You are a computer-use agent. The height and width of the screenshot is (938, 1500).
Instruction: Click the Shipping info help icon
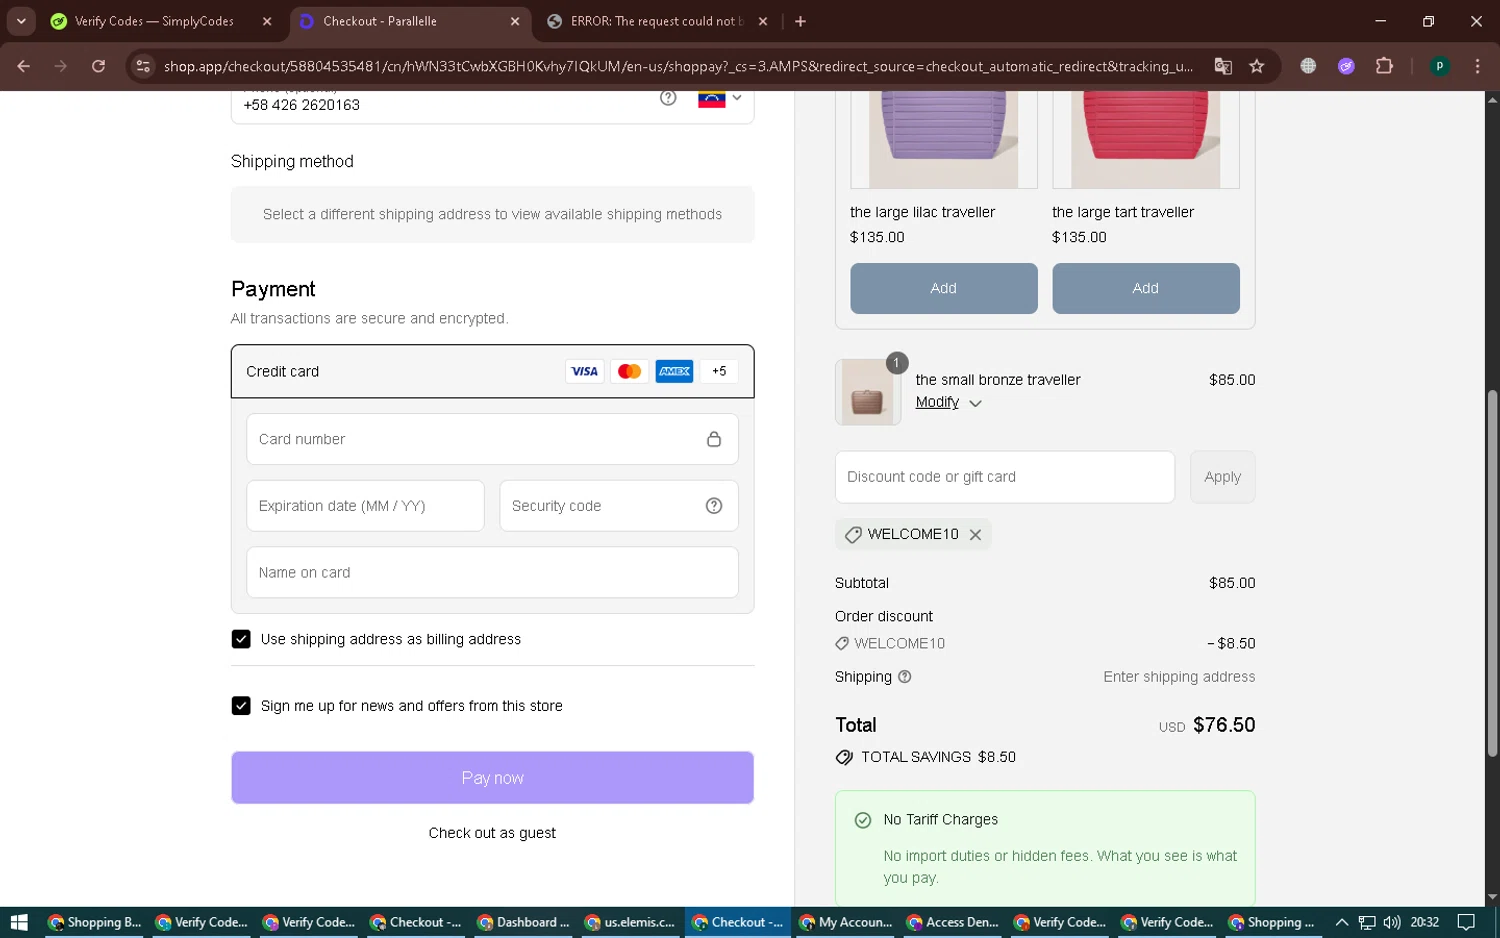pos(905,677)
